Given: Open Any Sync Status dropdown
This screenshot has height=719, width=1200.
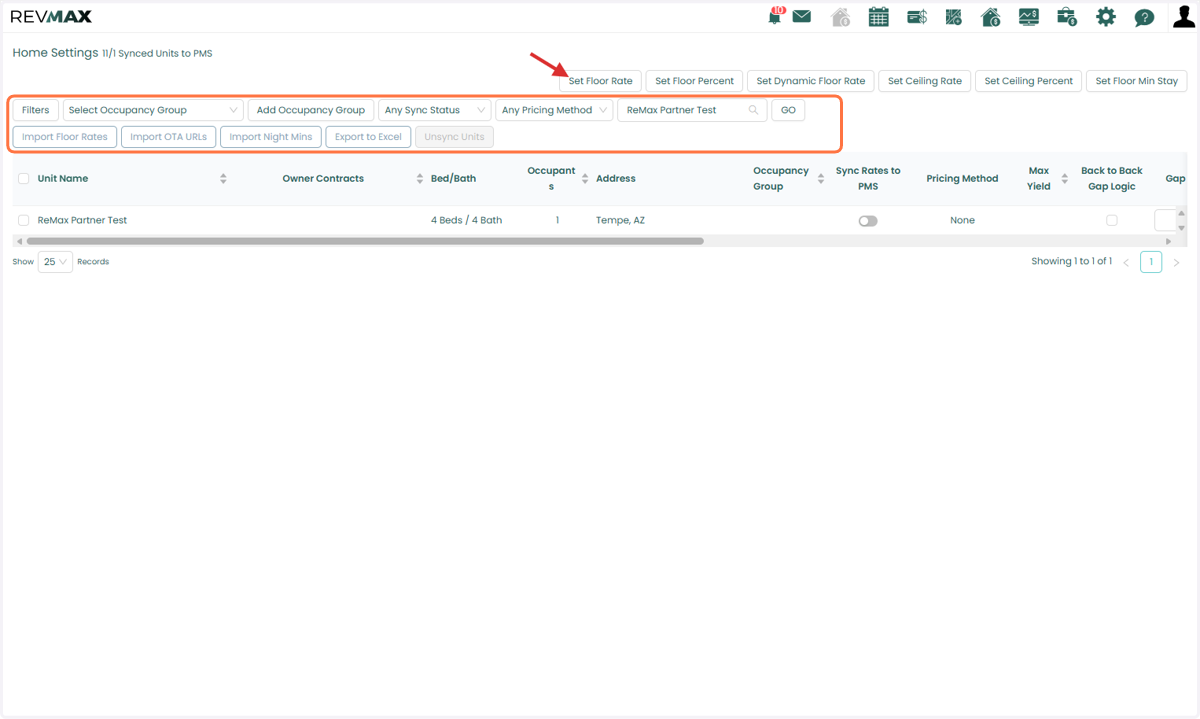Looking at the screenshot, I should click(435, 110).
